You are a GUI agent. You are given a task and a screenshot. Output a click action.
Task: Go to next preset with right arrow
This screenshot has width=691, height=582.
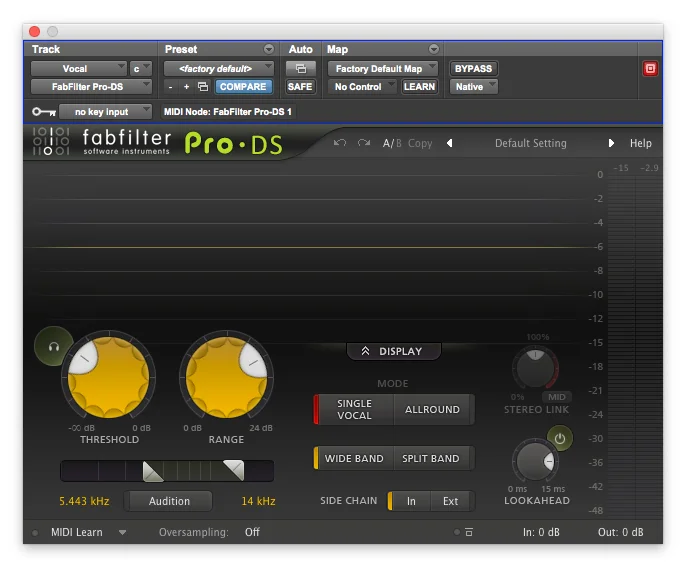pyautogui.click(x=611, y=143)
